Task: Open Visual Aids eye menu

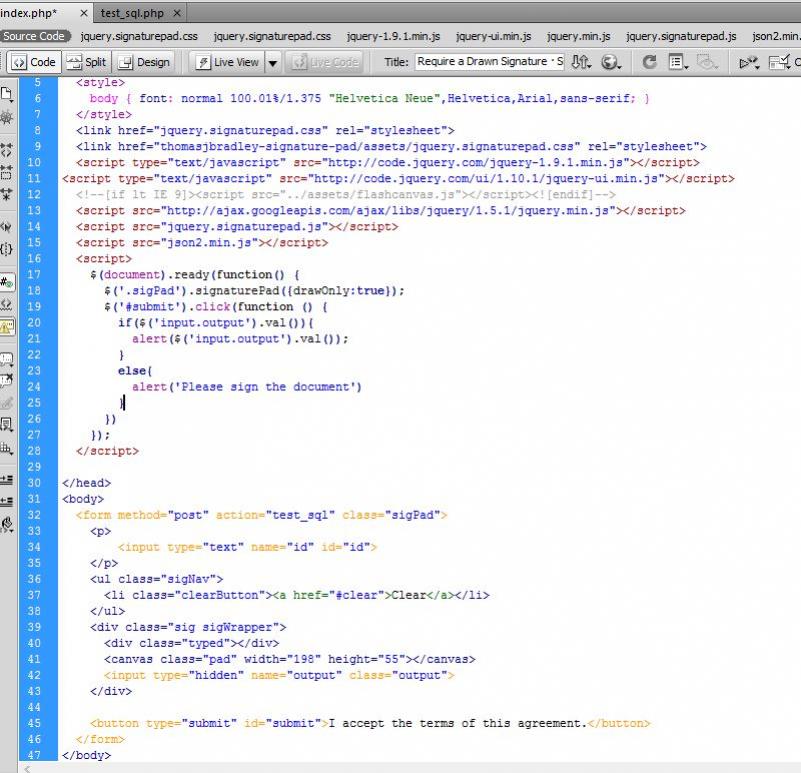Action: click(x=708, y=62)
